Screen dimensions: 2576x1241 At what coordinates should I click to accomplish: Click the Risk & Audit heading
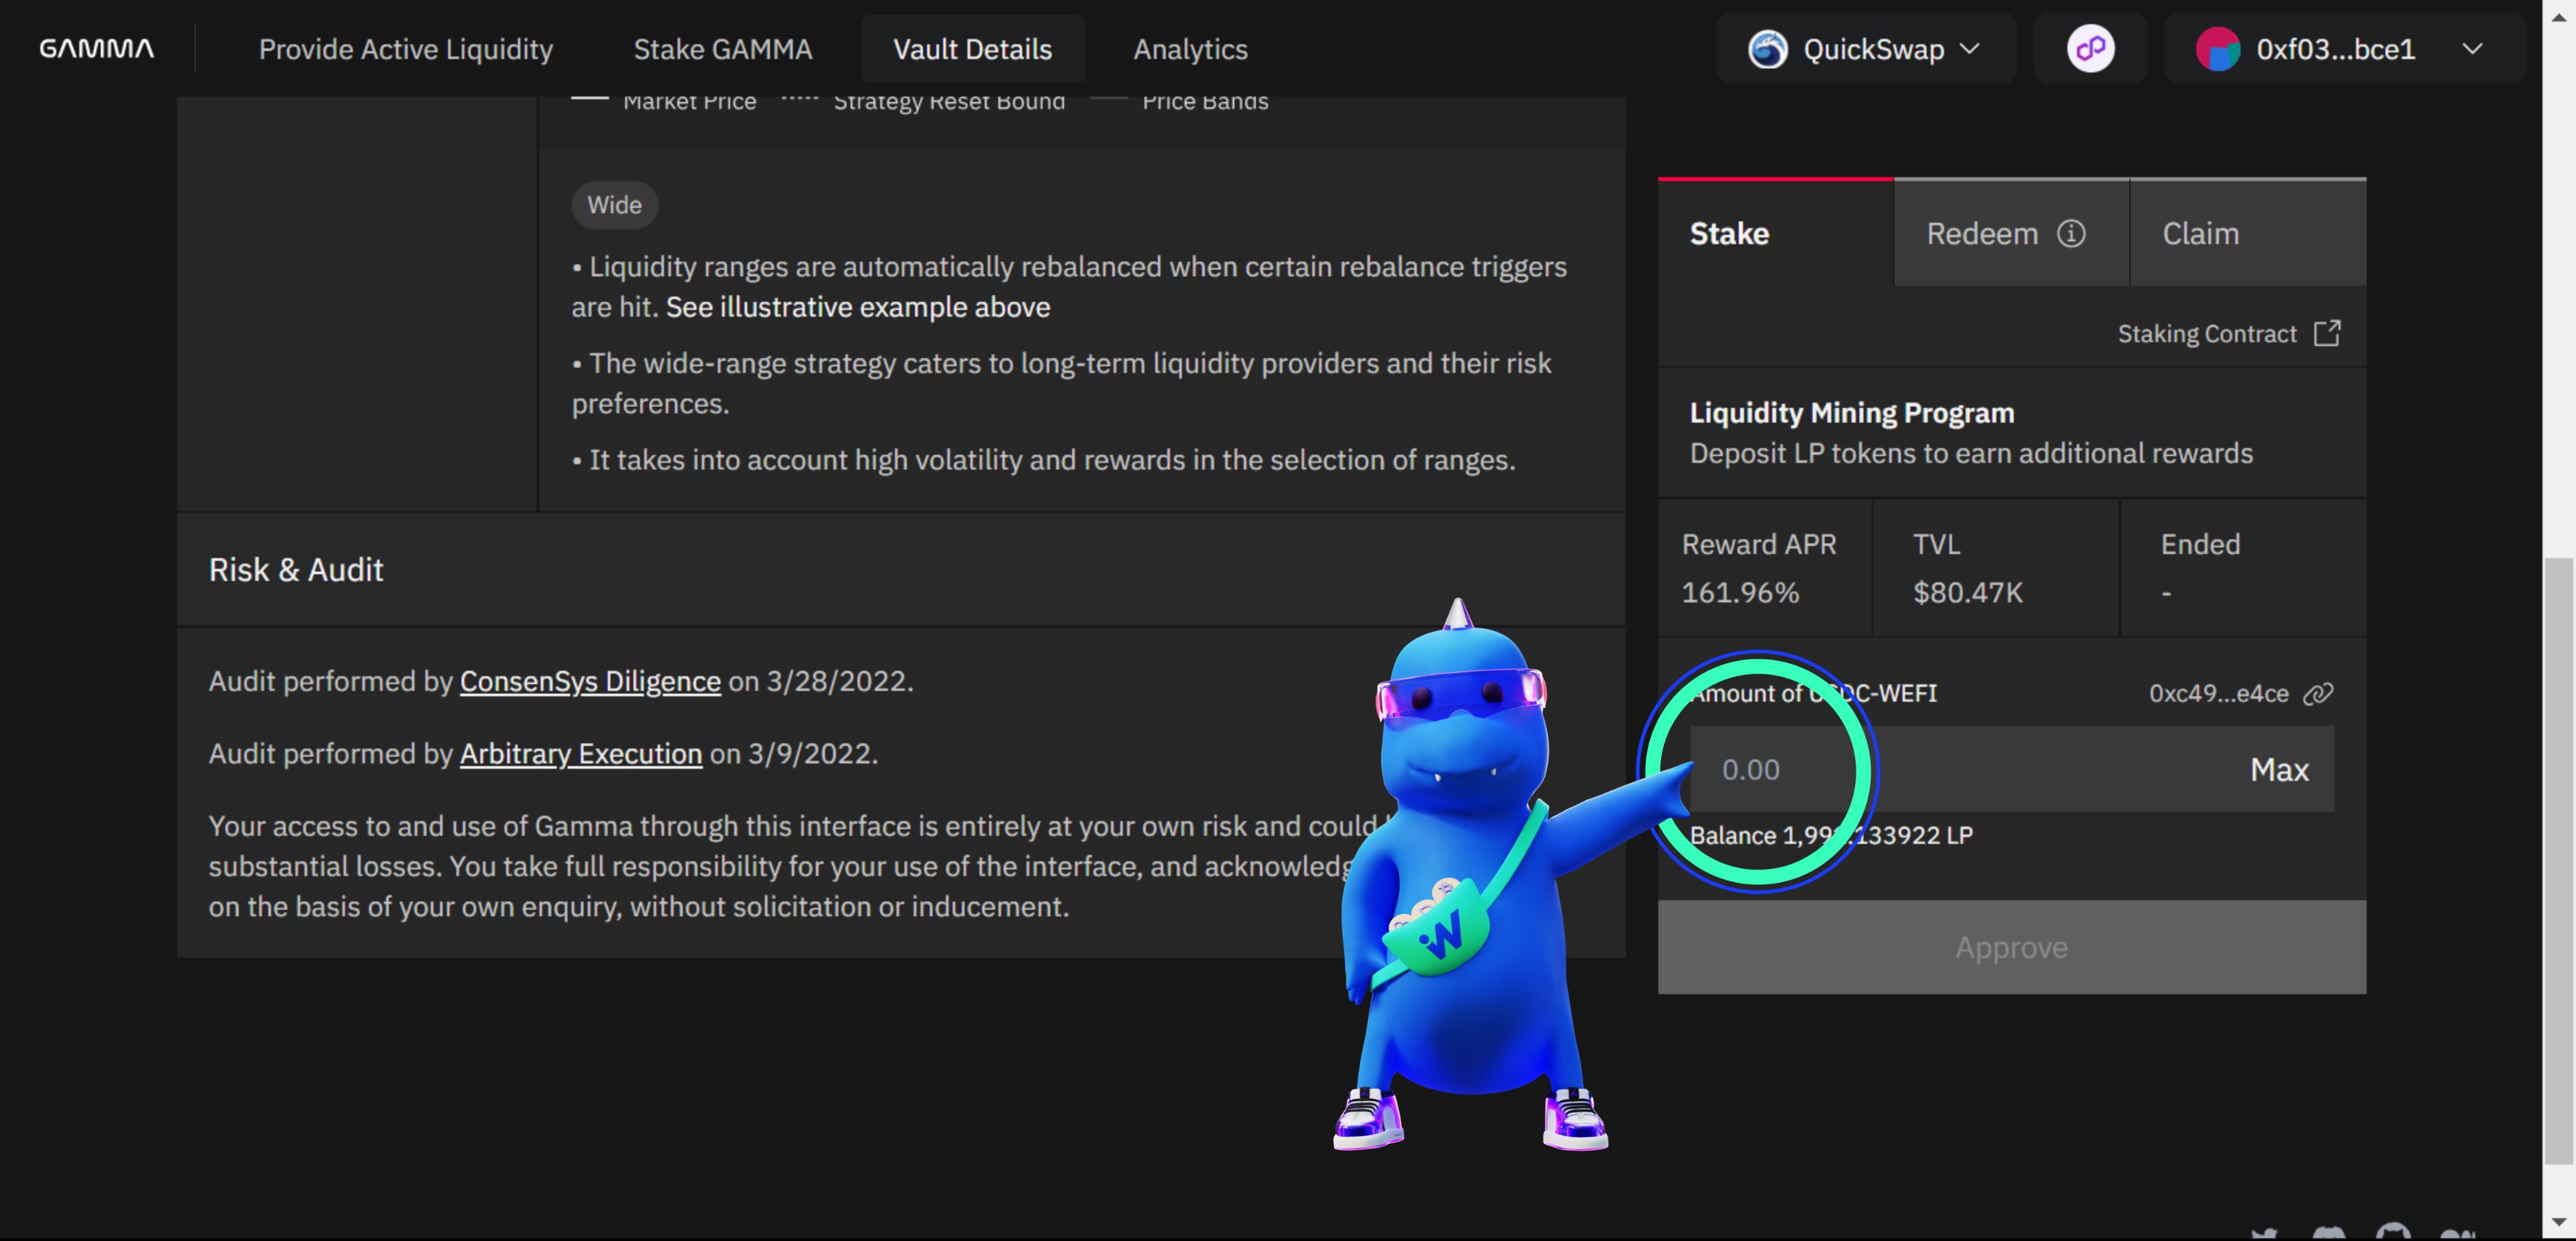[296, 570]
